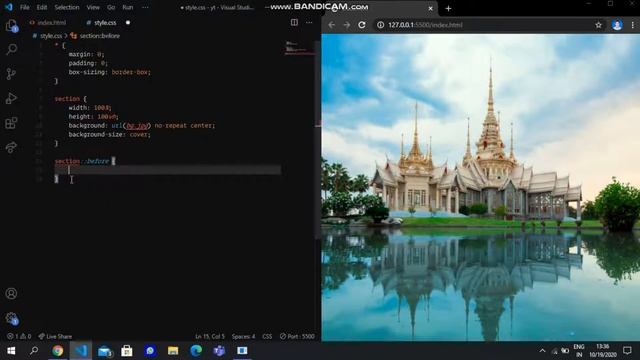
Task: Open the Selection menu
Action: [x=67, y=7]
